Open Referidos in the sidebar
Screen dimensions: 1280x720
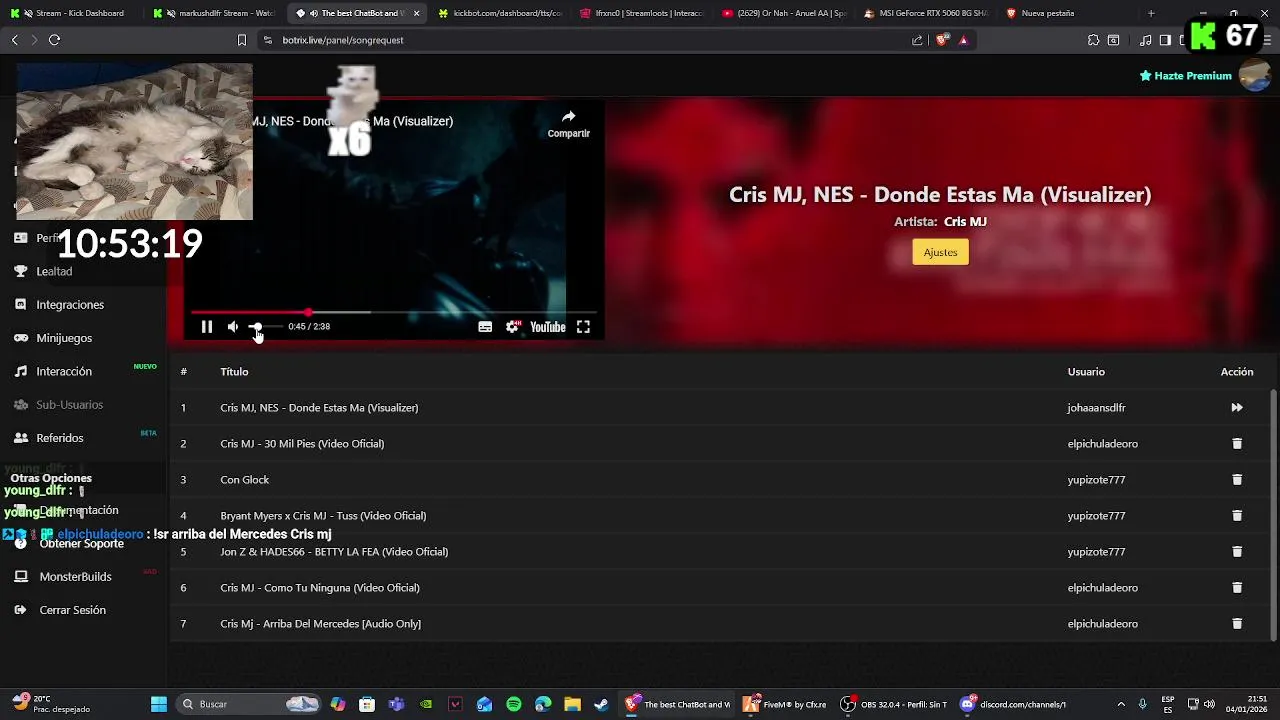pyautogui.click(x=60, y=438)
